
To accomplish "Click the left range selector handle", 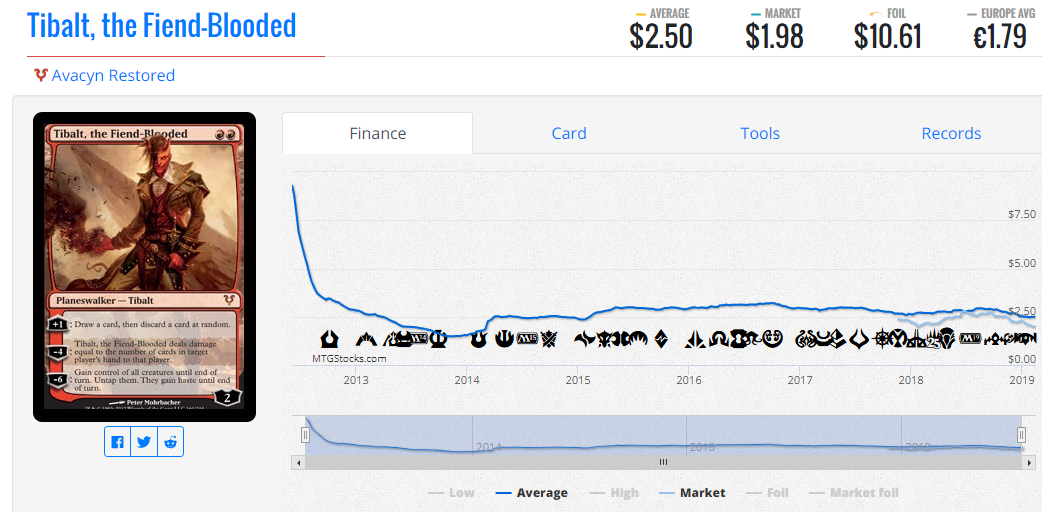I will [x=306, y=435].
